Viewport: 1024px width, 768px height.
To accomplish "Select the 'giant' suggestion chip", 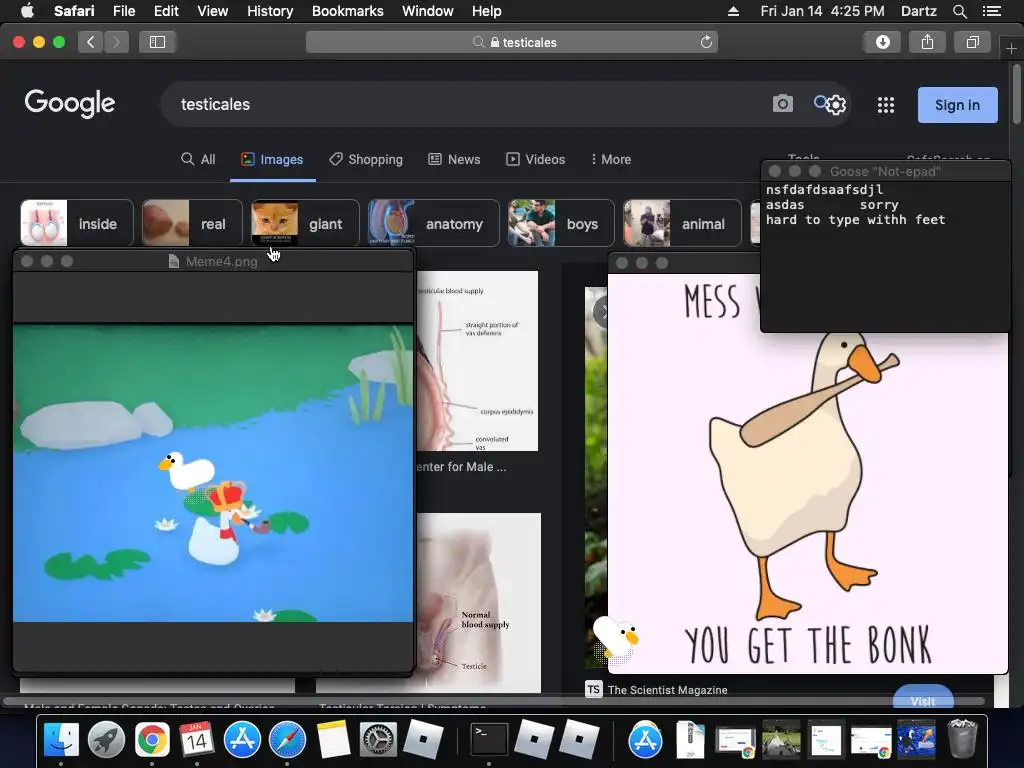I will tap(305, 223).
